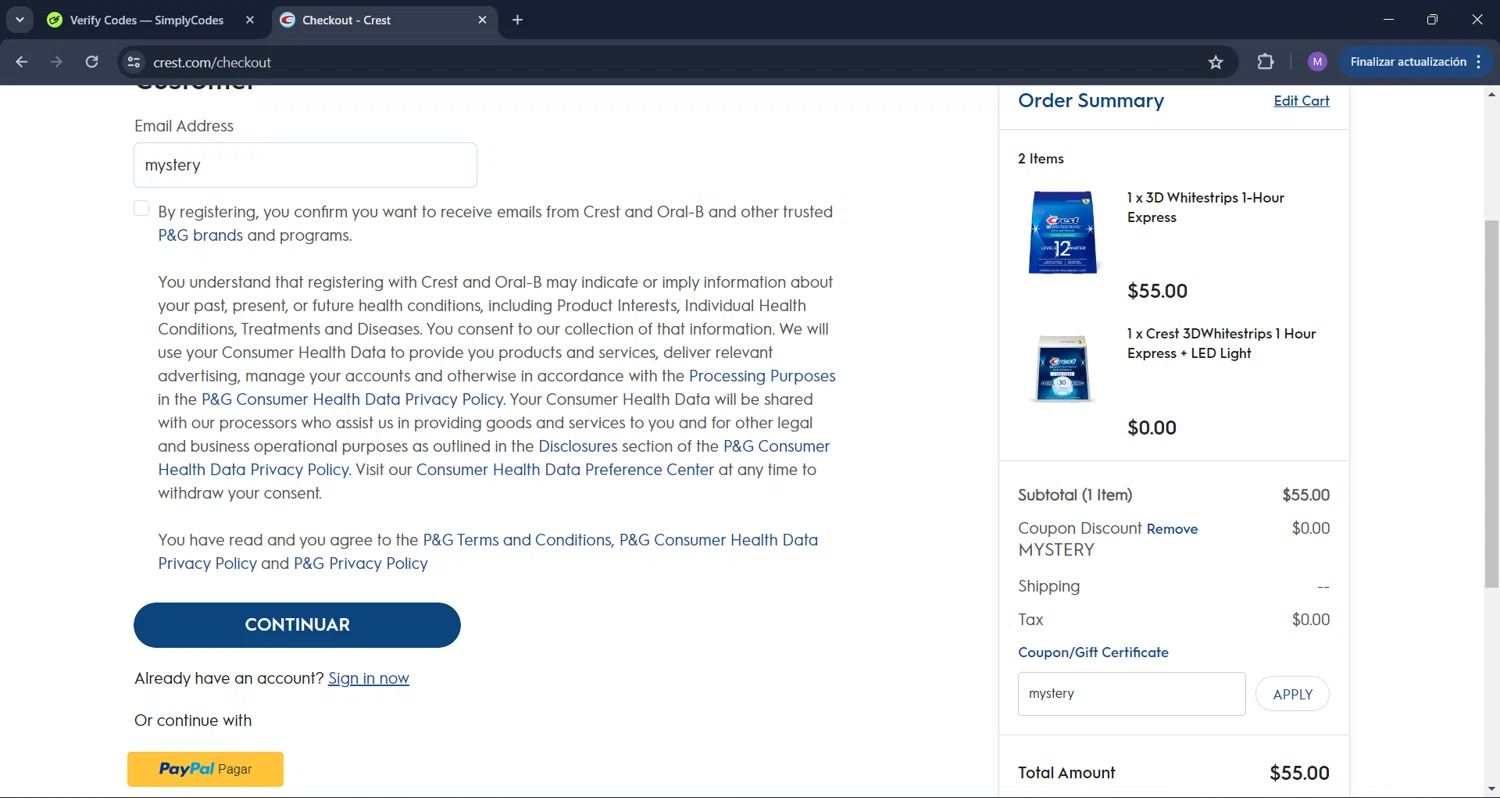Check the email registration consent checkbox
The height and width of the screenshot is (798, 1500).
(141, 208)
